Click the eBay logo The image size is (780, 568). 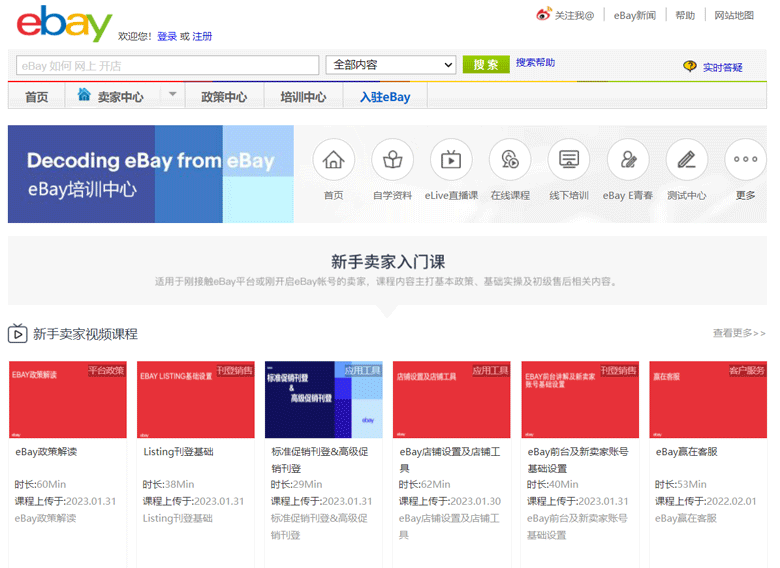point(65,23)
